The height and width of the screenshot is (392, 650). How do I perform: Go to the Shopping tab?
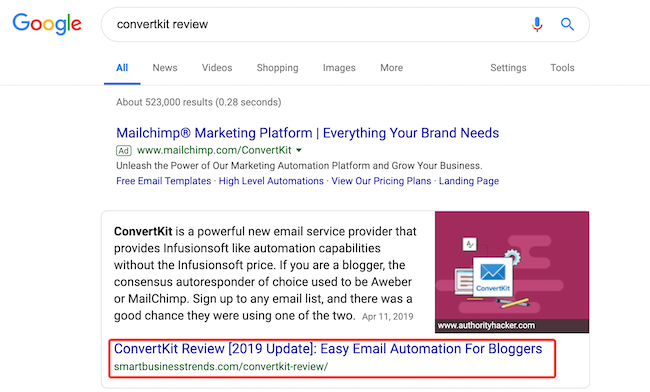(277, 68)
